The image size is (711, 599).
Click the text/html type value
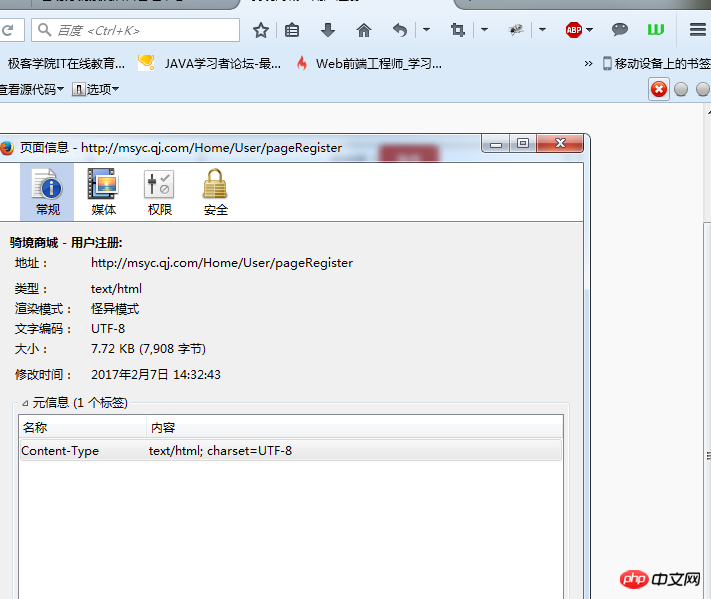point(116,289)
